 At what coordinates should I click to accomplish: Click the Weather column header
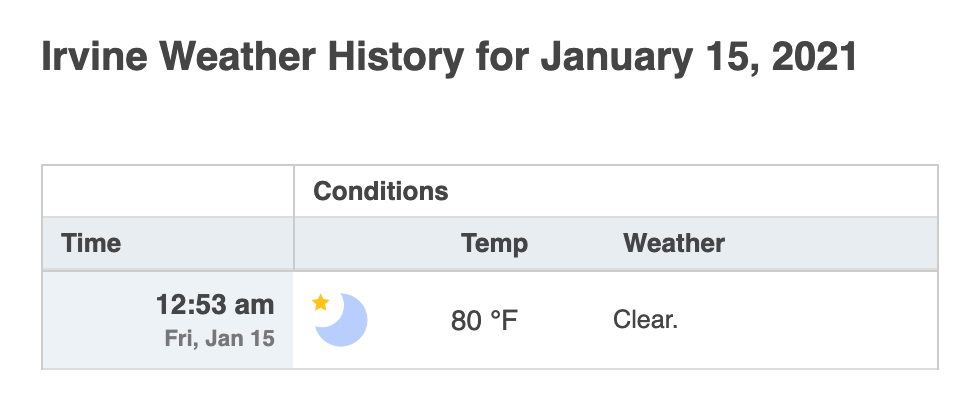coord(674,243)
